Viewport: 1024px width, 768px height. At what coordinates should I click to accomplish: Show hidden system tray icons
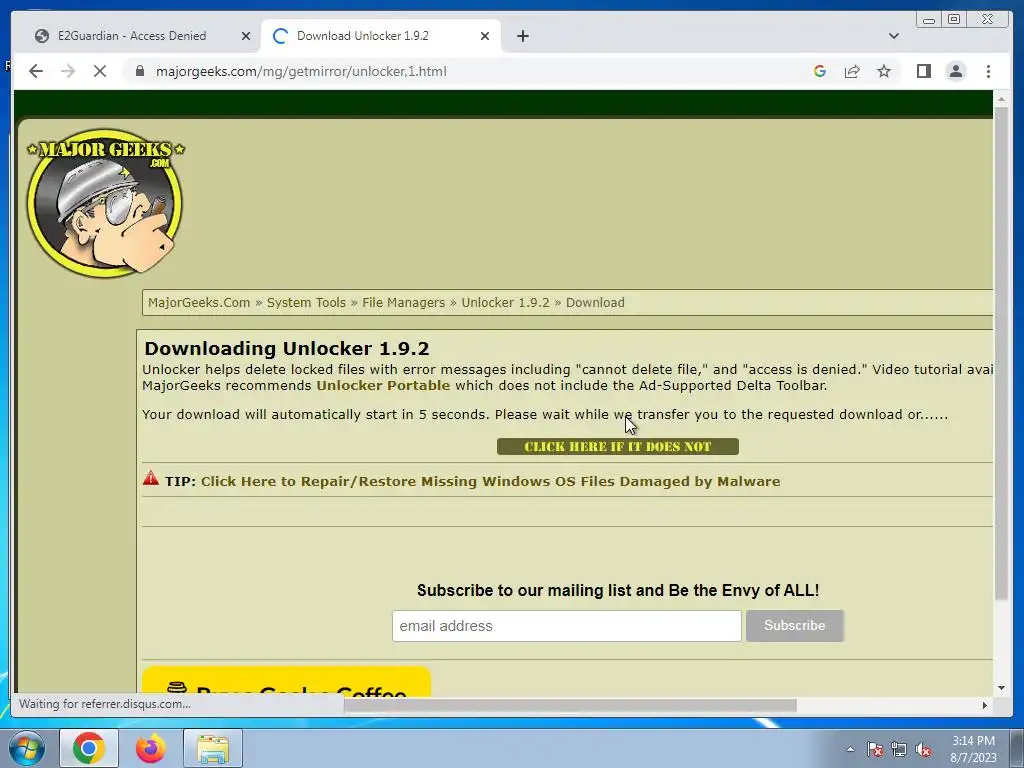point(850,749)
